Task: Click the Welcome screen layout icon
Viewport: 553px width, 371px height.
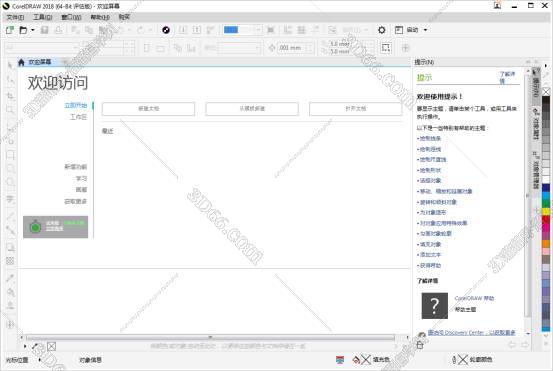Action: click(399, 30)
